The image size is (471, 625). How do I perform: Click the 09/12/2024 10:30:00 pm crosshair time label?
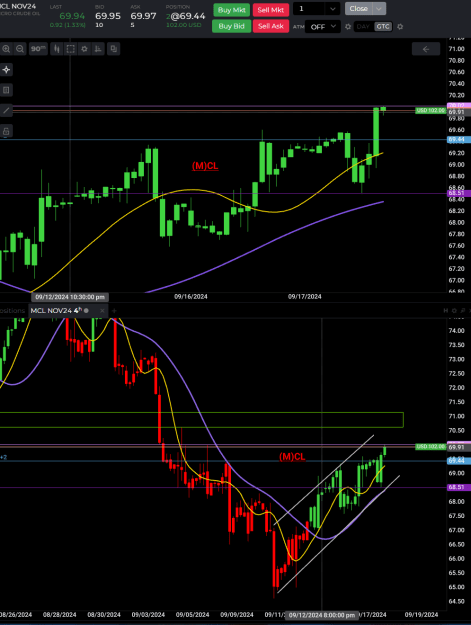click(x=70, y=297)
